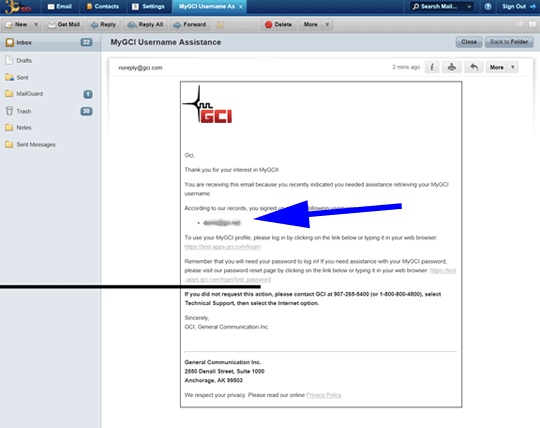The height and width of the screenshot is (428, 540).
Task: Open the Inbox folder
Action: tap(50, 42)
